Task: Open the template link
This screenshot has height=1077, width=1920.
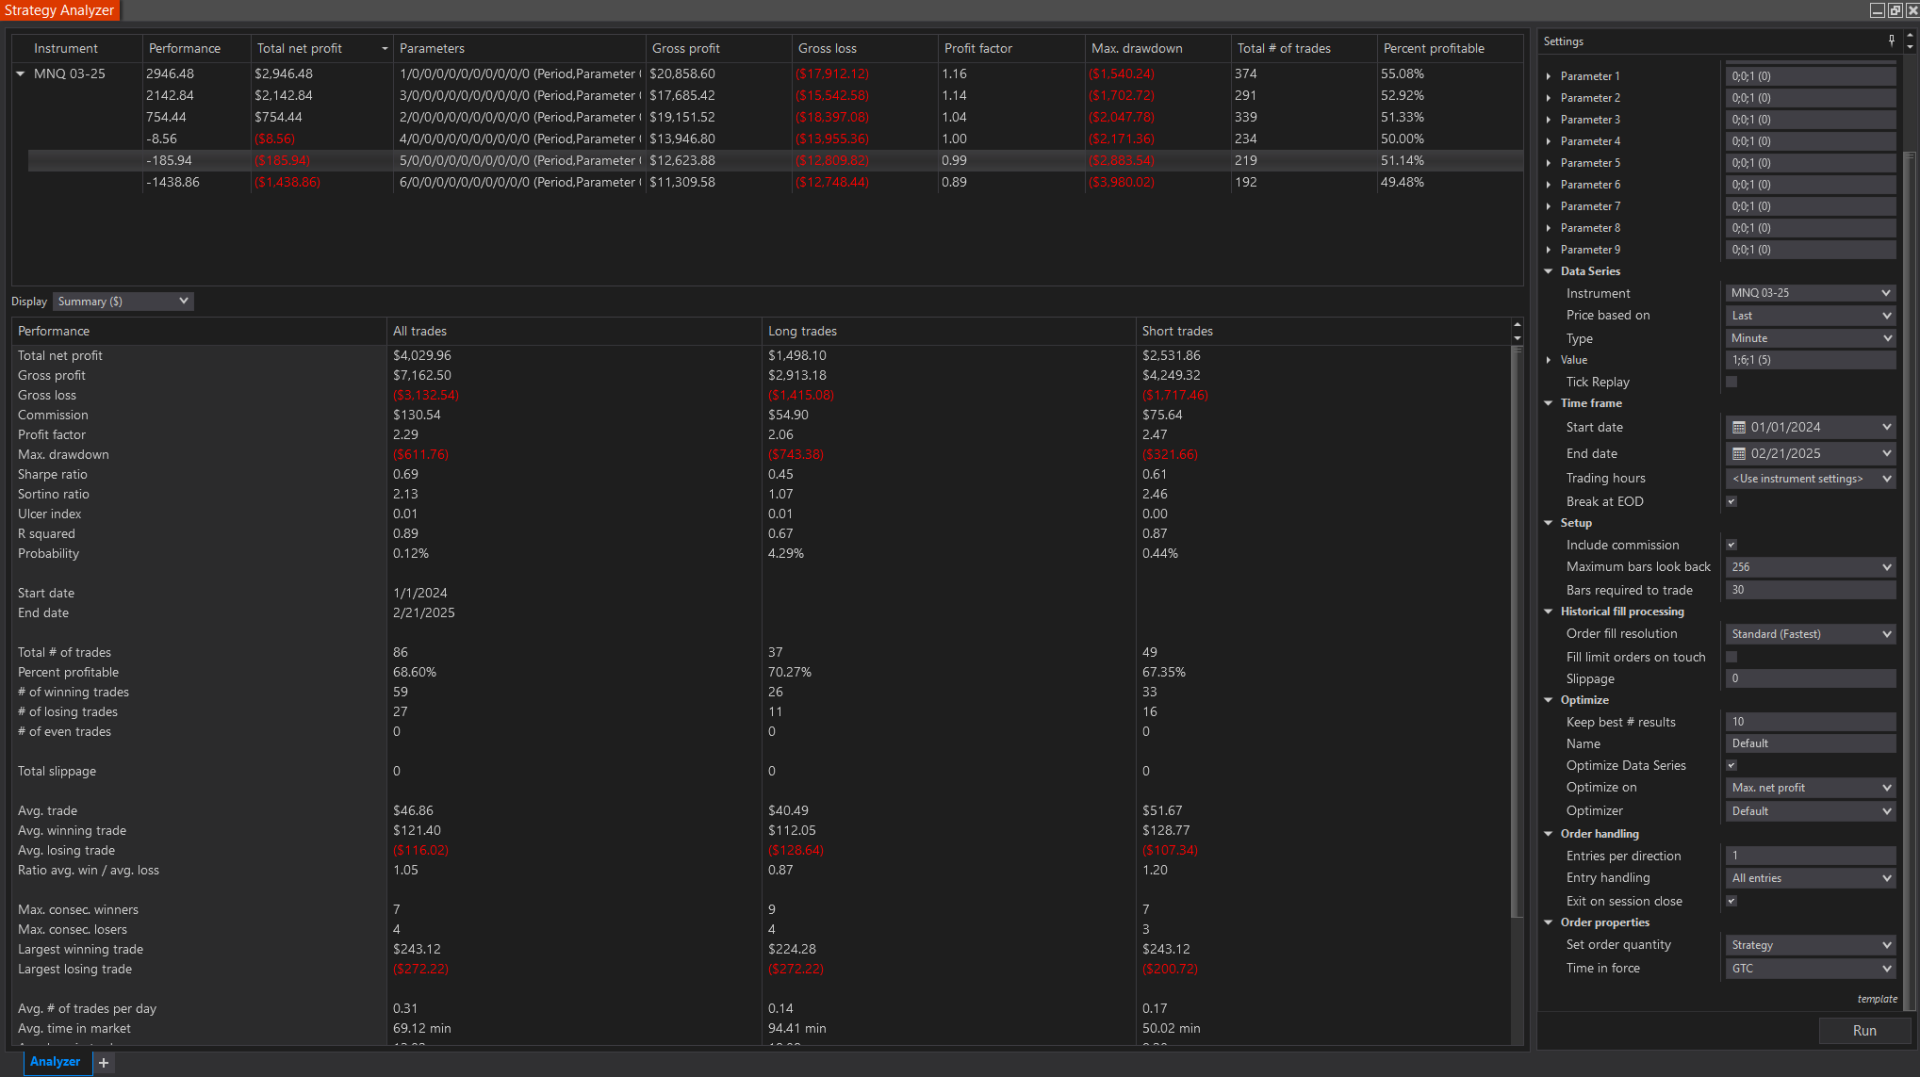Action: (x=1877, y=999)
